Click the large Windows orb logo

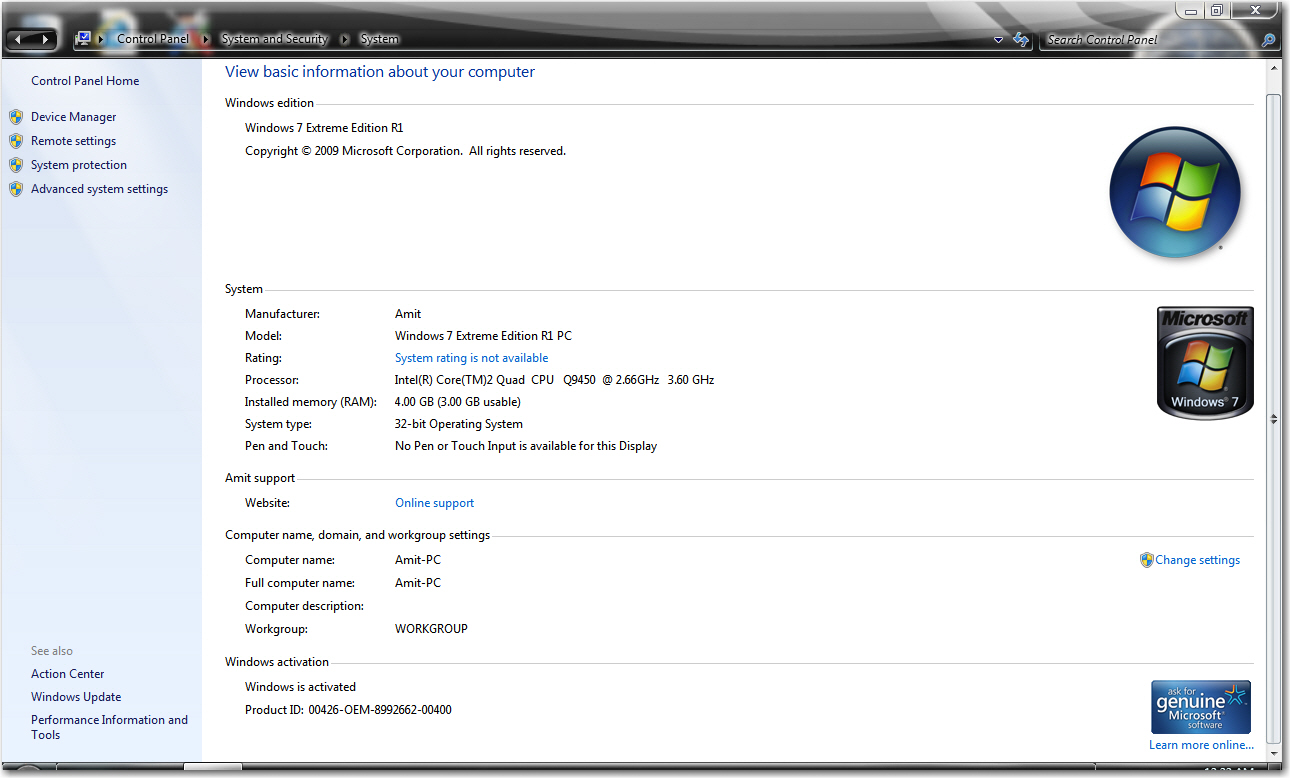click(x=1175, y=192)
